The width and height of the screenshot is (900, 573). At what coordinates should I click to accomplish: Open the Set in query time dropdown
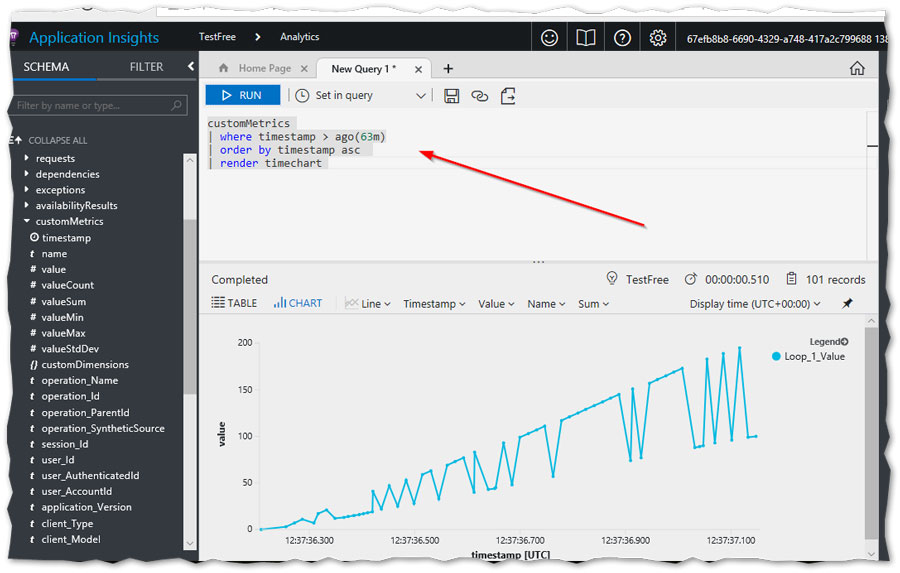(x=361, y=96)
